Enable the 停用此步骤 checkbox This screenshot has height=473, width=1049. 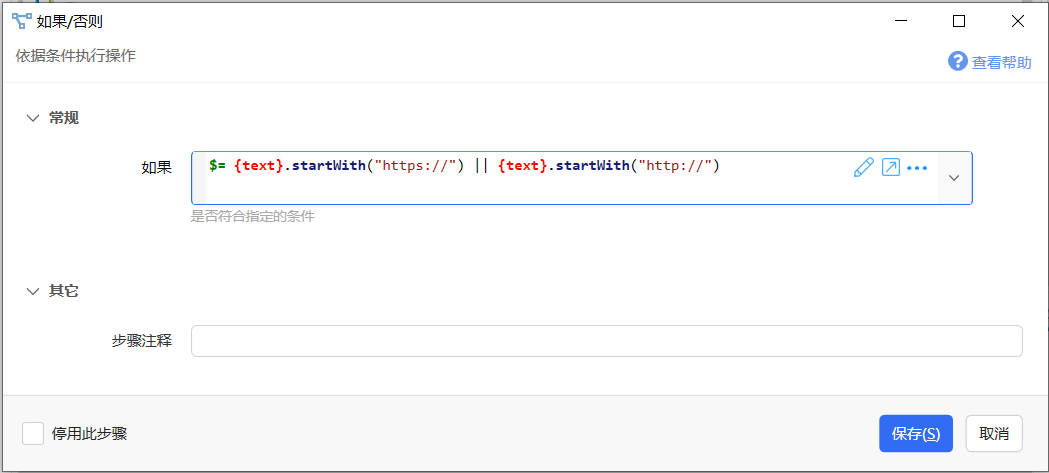33,434
